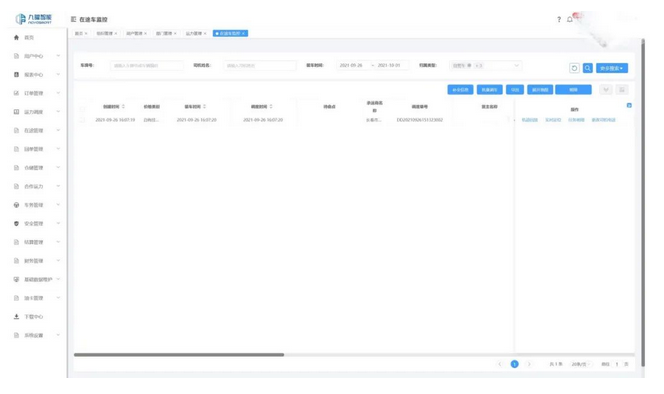This screenshot has width=664, height=394.
Task: Focus the 司机姓名 input field
Action: (x=260, y=66)
